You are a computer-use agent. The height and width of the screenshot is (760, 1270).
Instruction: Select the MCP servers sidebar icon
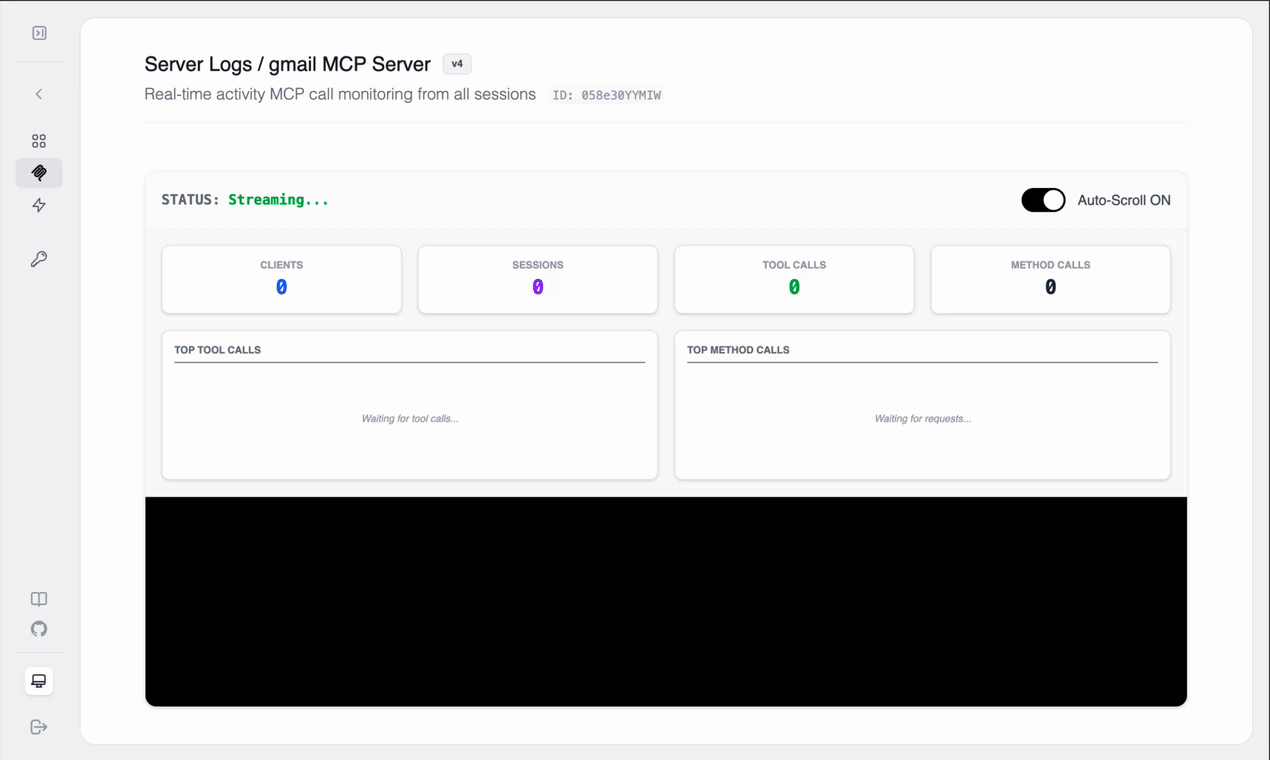pyautogui.click(x=38, y=172)
